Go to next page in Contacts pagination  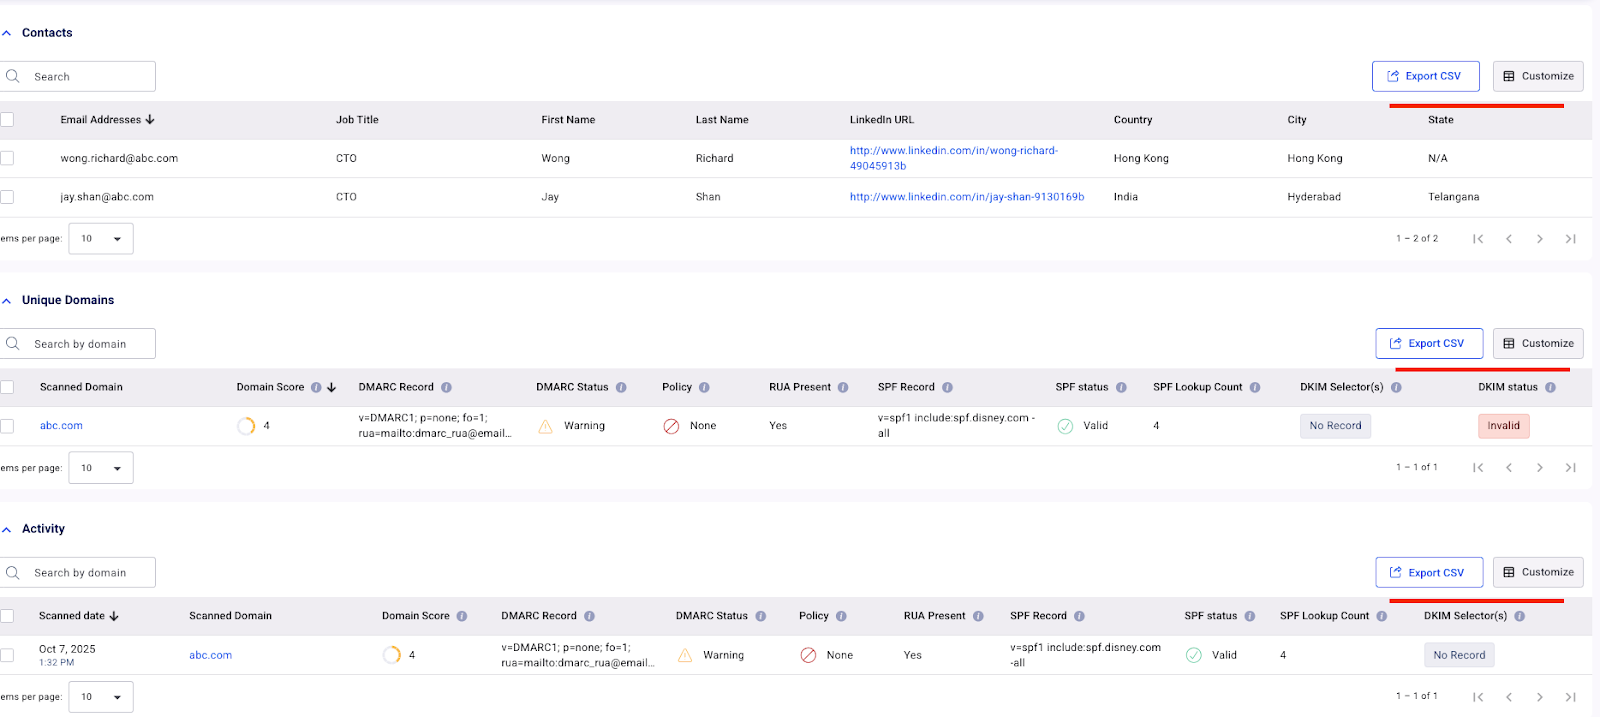pyautogui.click(x=1539, y=239)
